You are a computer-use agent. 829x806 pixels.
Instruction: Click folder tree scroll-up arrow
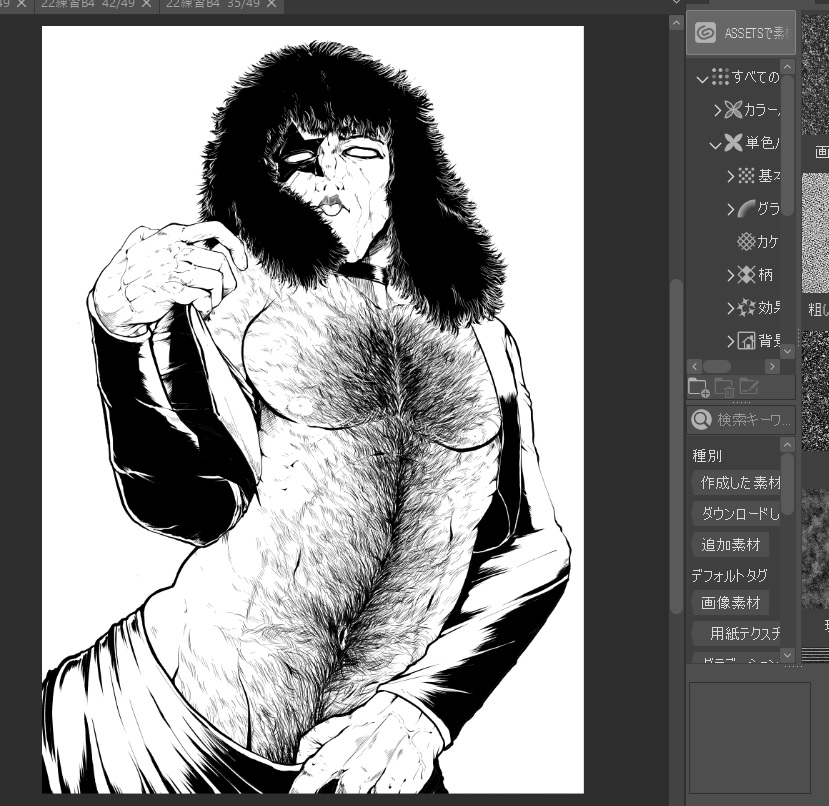(x=788, y=67)
